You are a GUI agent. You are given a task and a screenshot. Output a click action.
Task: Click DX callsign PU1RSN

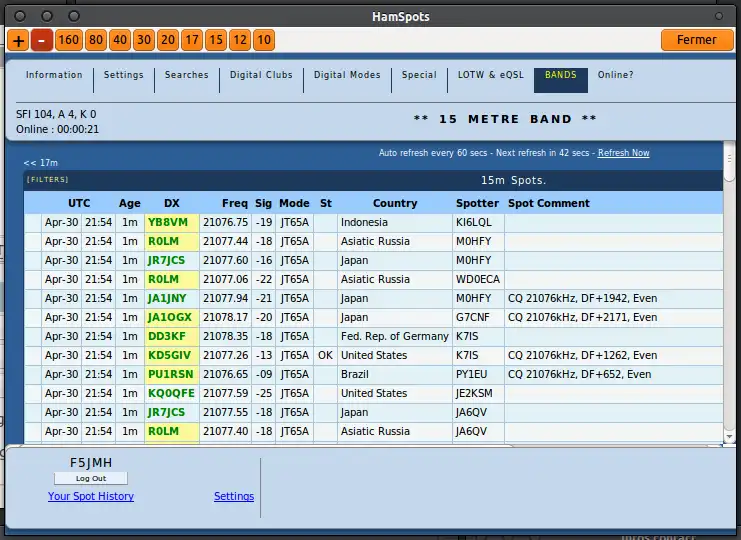coord(171,374)
